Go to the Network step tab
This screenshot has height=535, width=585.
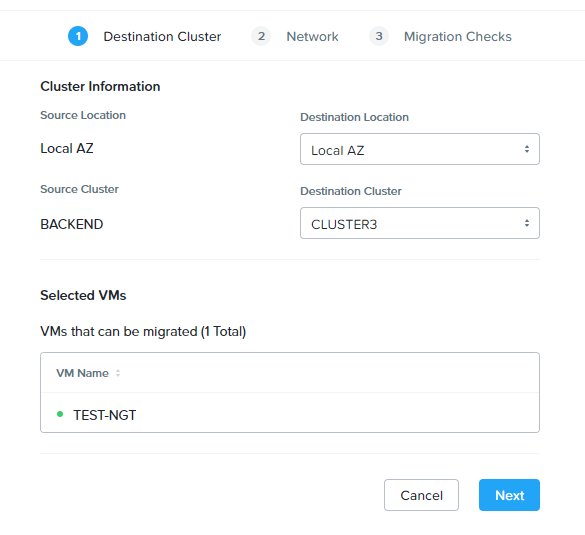point(312,37)
